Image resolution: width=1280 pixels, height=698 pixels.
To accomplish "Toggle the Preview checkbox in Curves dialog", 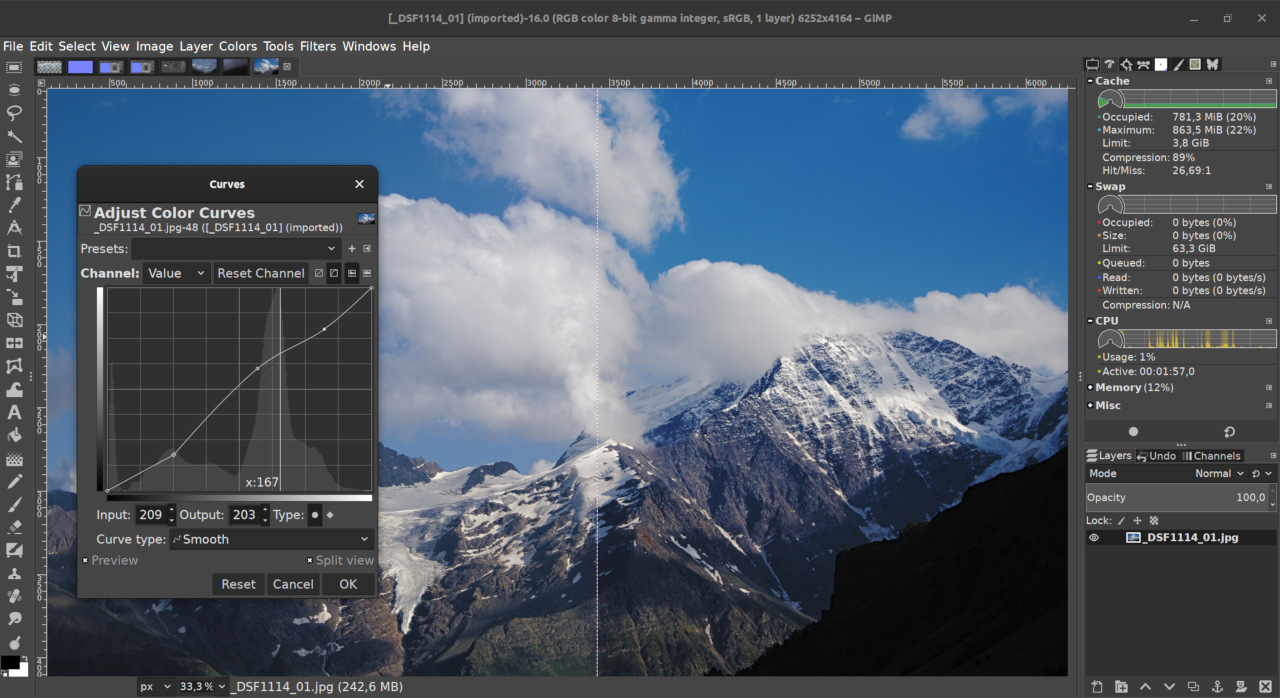I will coord(86,560).
